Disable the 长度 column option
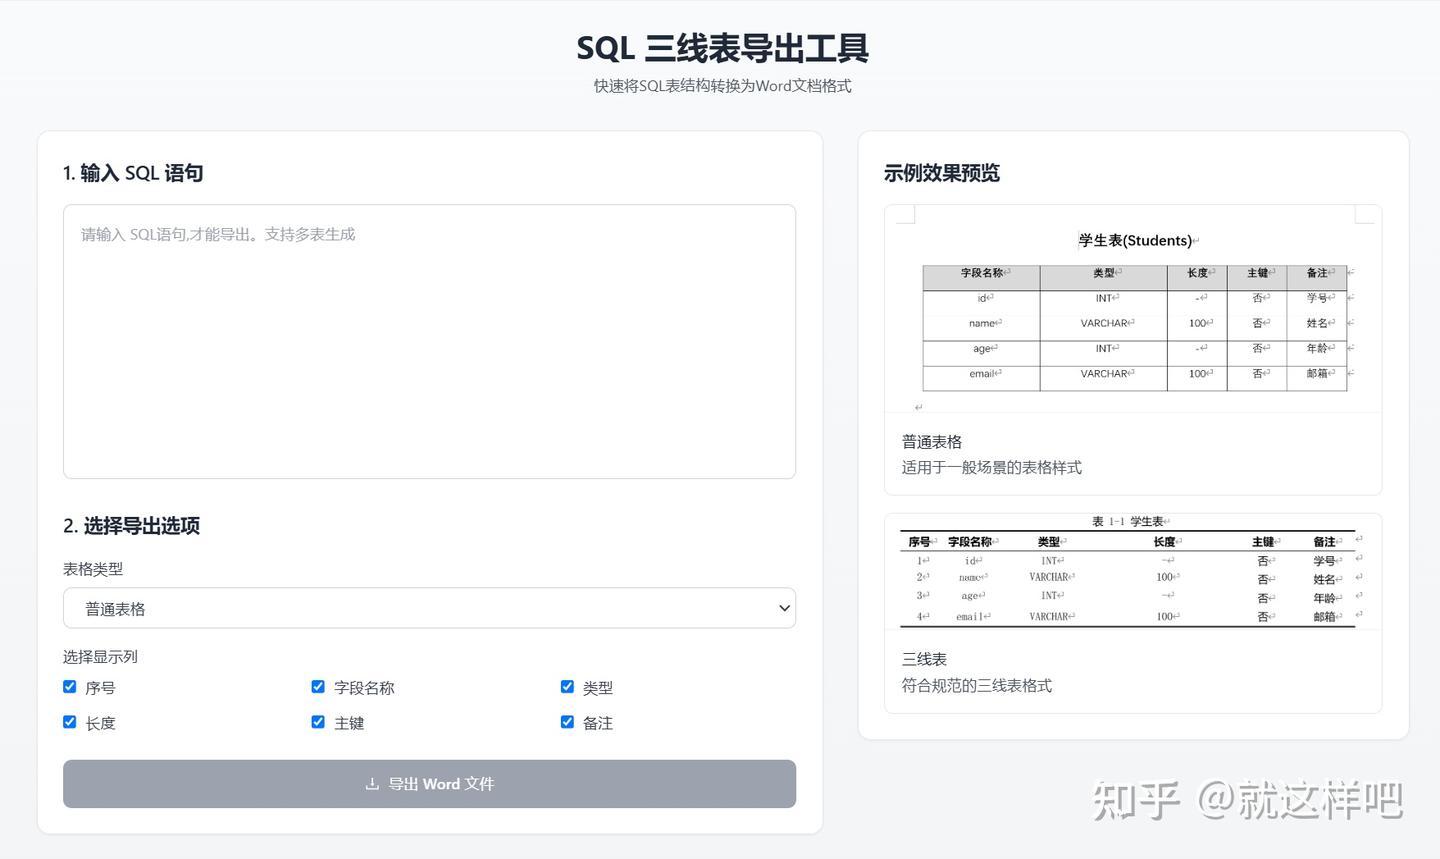Image resolution: width=1440 pixels, height=859 pixels. (x=69, y=722)
